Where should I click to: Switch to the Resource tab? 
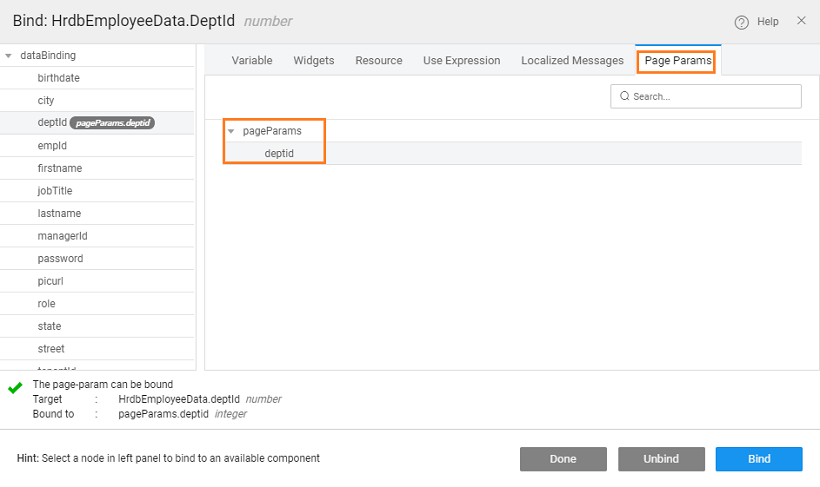pyautogui.click(x=379, y=61)
